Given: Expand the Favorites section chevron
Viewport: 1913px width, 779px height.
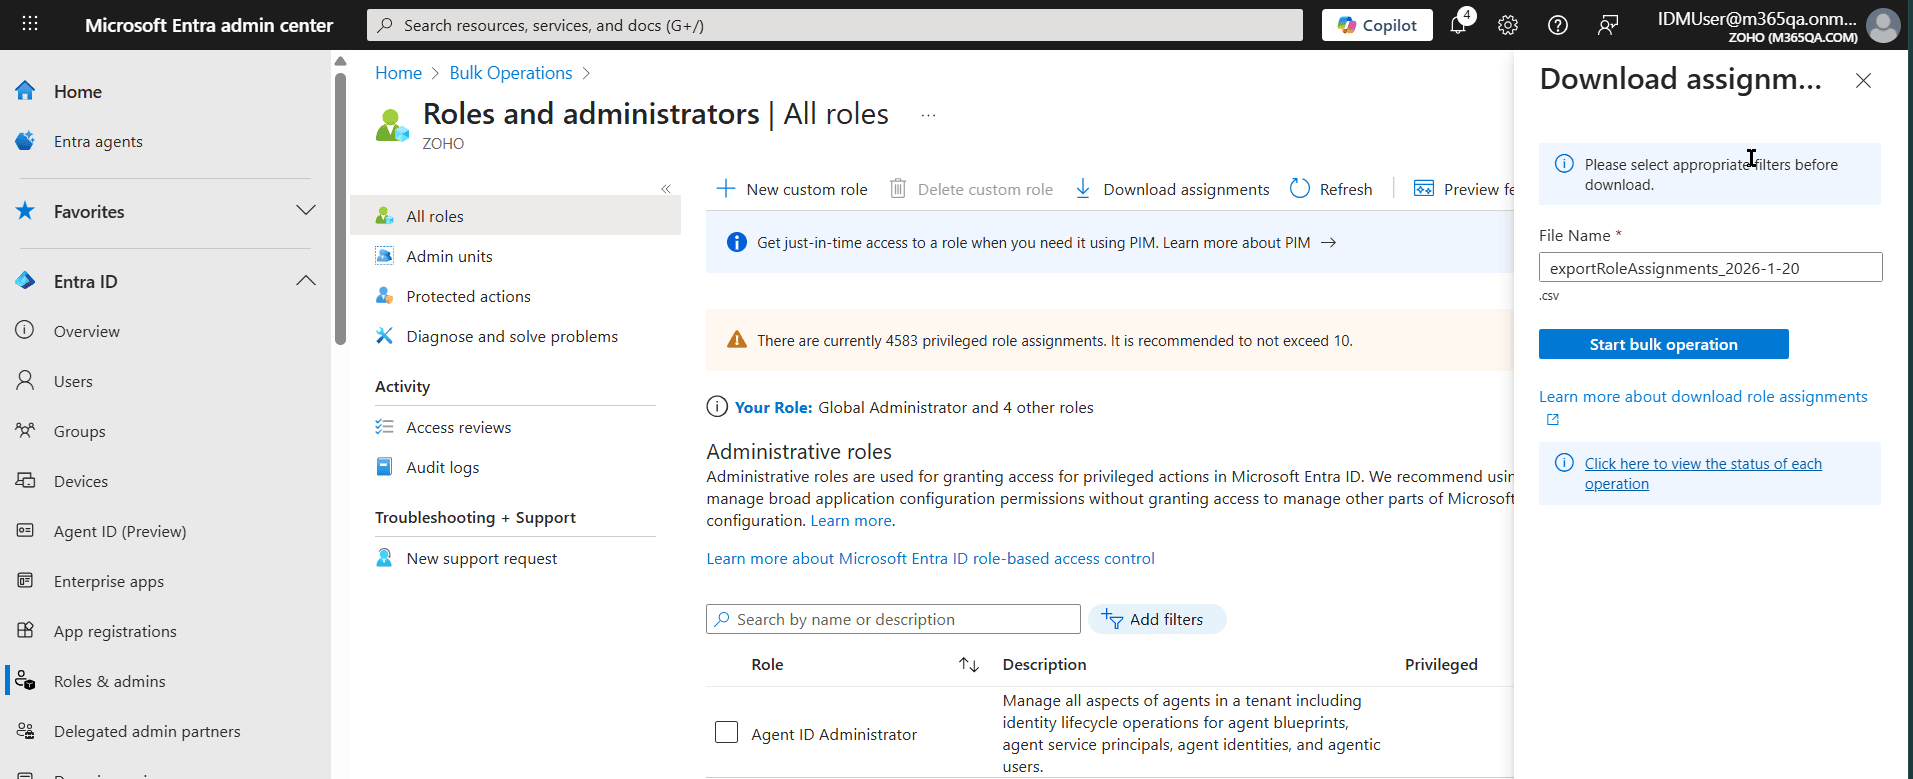Looking at the screenshot, I should (306, 210).
